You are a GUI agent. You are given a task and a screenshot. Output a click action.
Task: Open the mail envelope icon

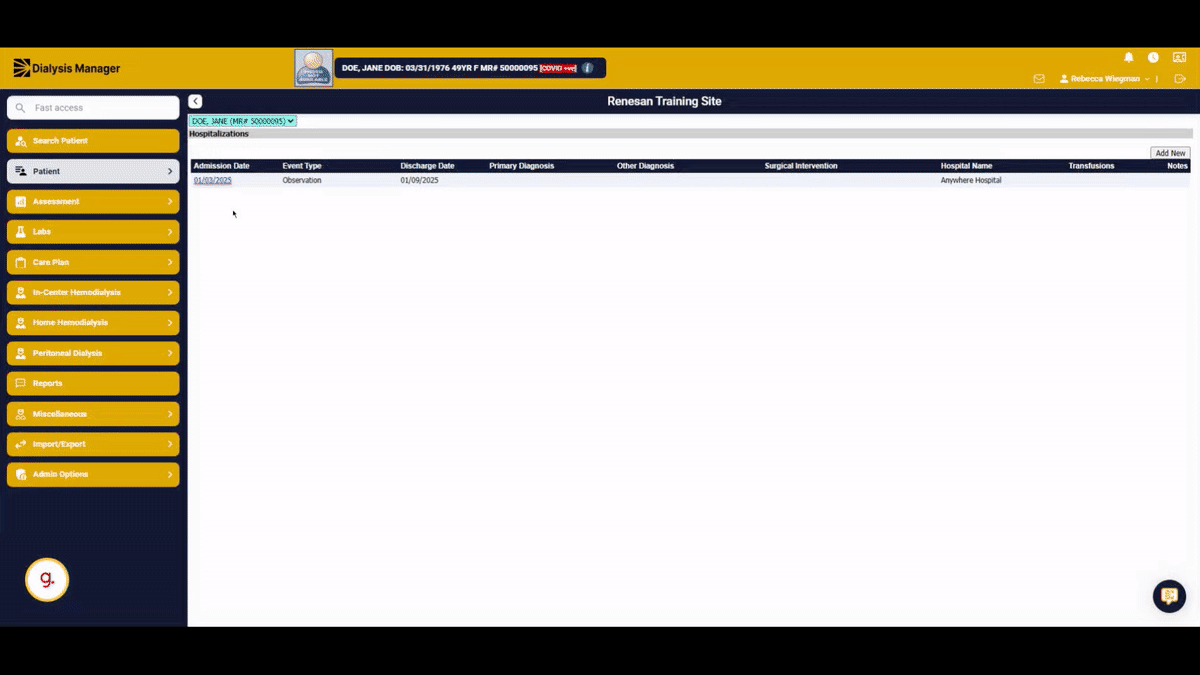pos(1039,79)
